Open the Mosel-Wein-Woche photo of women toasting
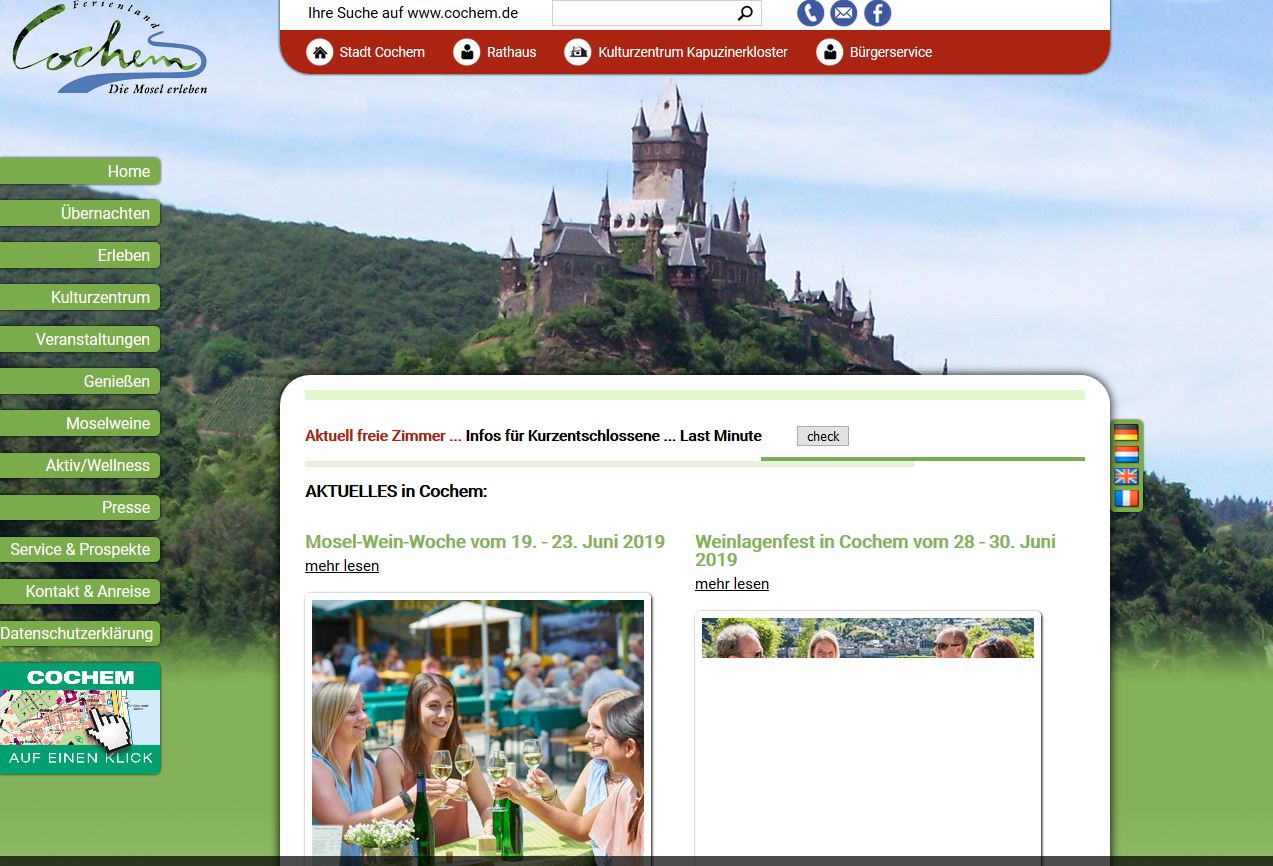Viewport: 1273px width, 866px height. 478,729
